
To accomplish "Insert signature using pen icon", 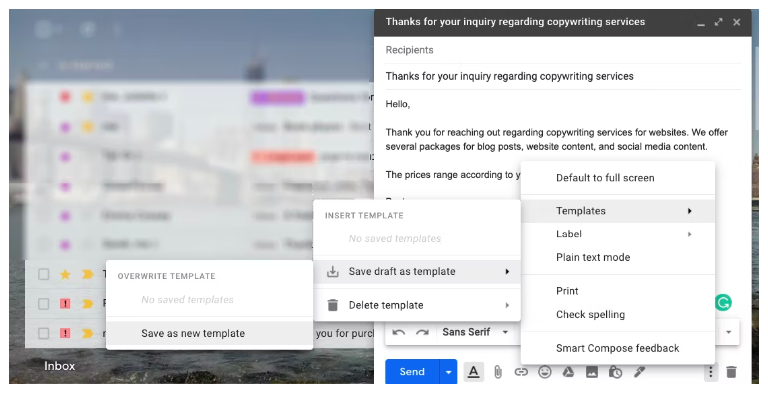I will coord(639,372).
